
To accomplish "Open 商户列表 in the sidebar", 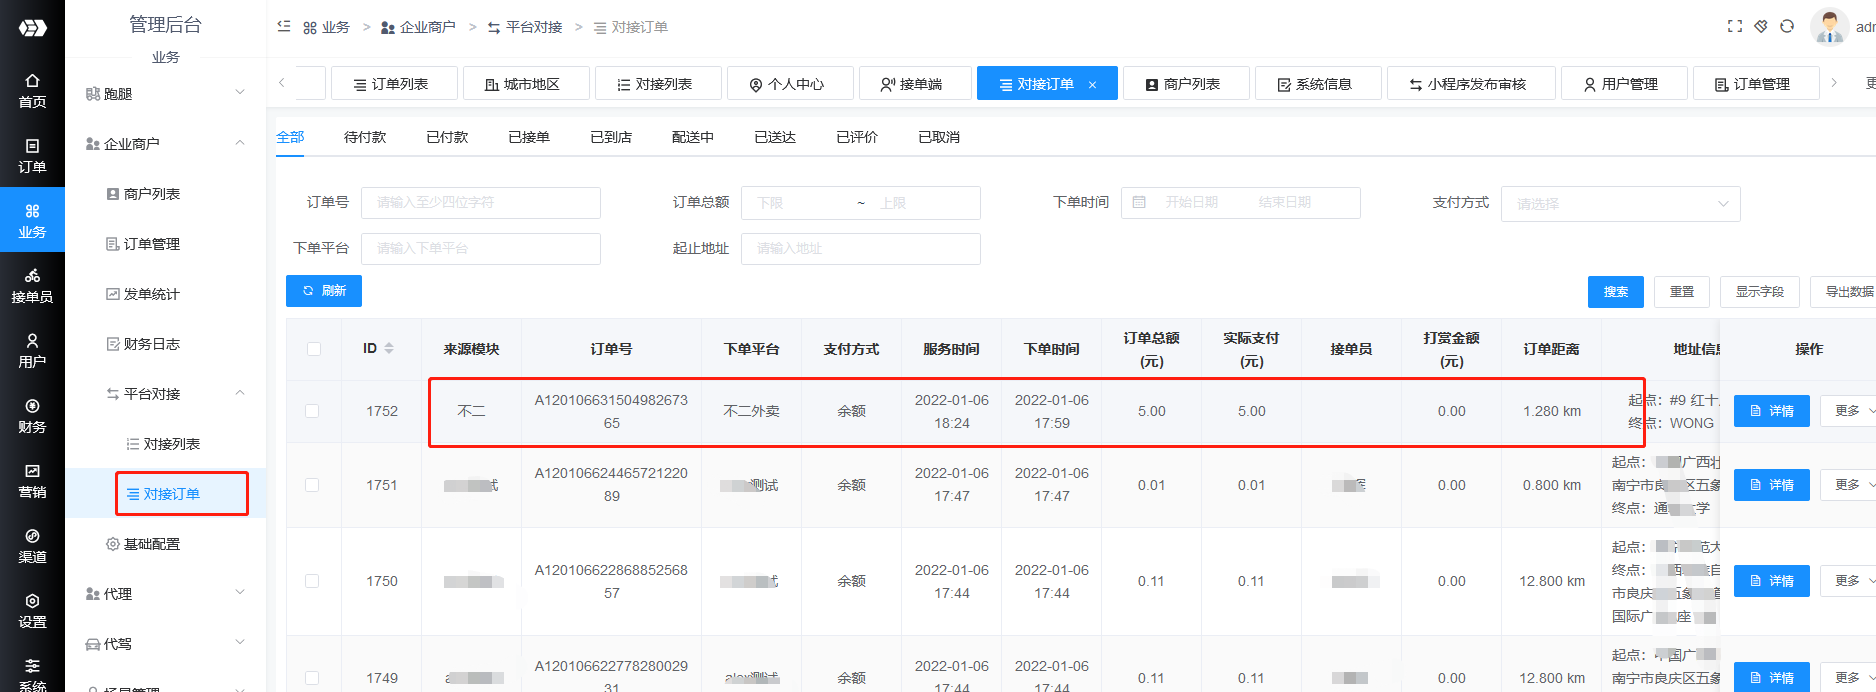I will pyautogui.click(x=152, y=194).
